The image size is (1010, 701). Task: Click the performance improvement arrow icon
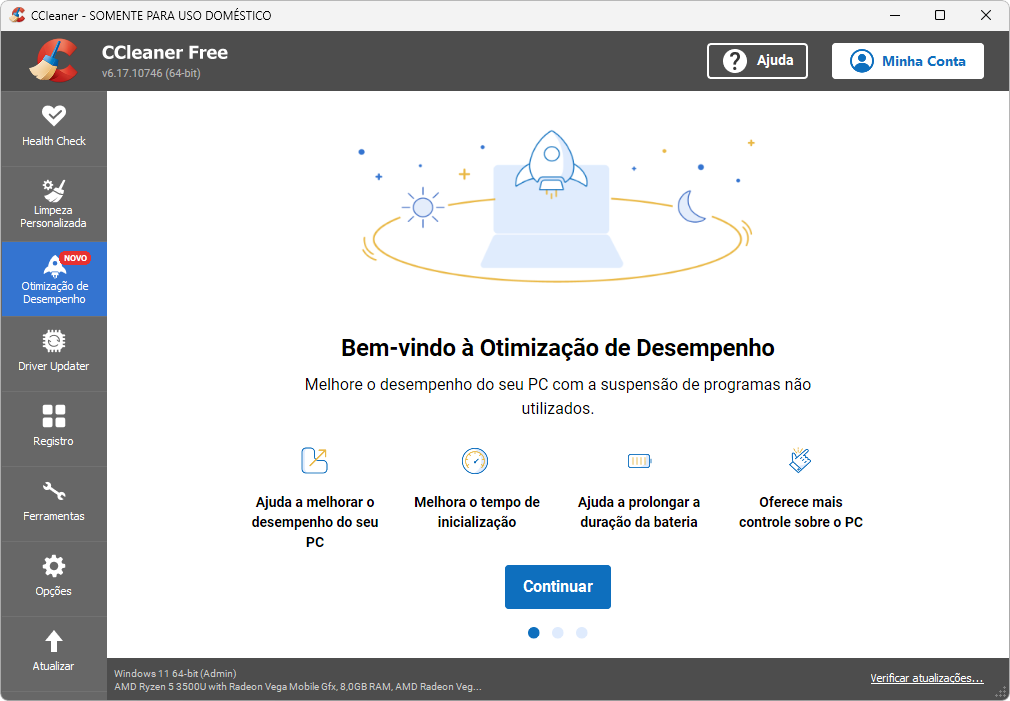click(x=314, y=461)
